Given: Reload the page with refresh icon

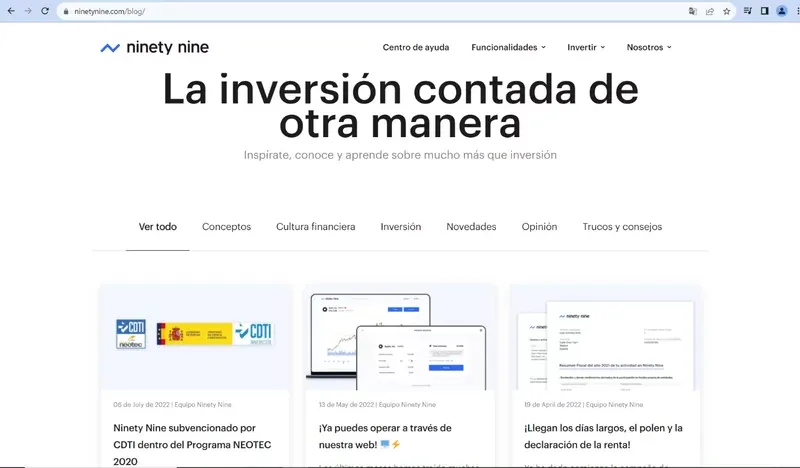Looking at the screenshot, I should [x=45, y=11].
